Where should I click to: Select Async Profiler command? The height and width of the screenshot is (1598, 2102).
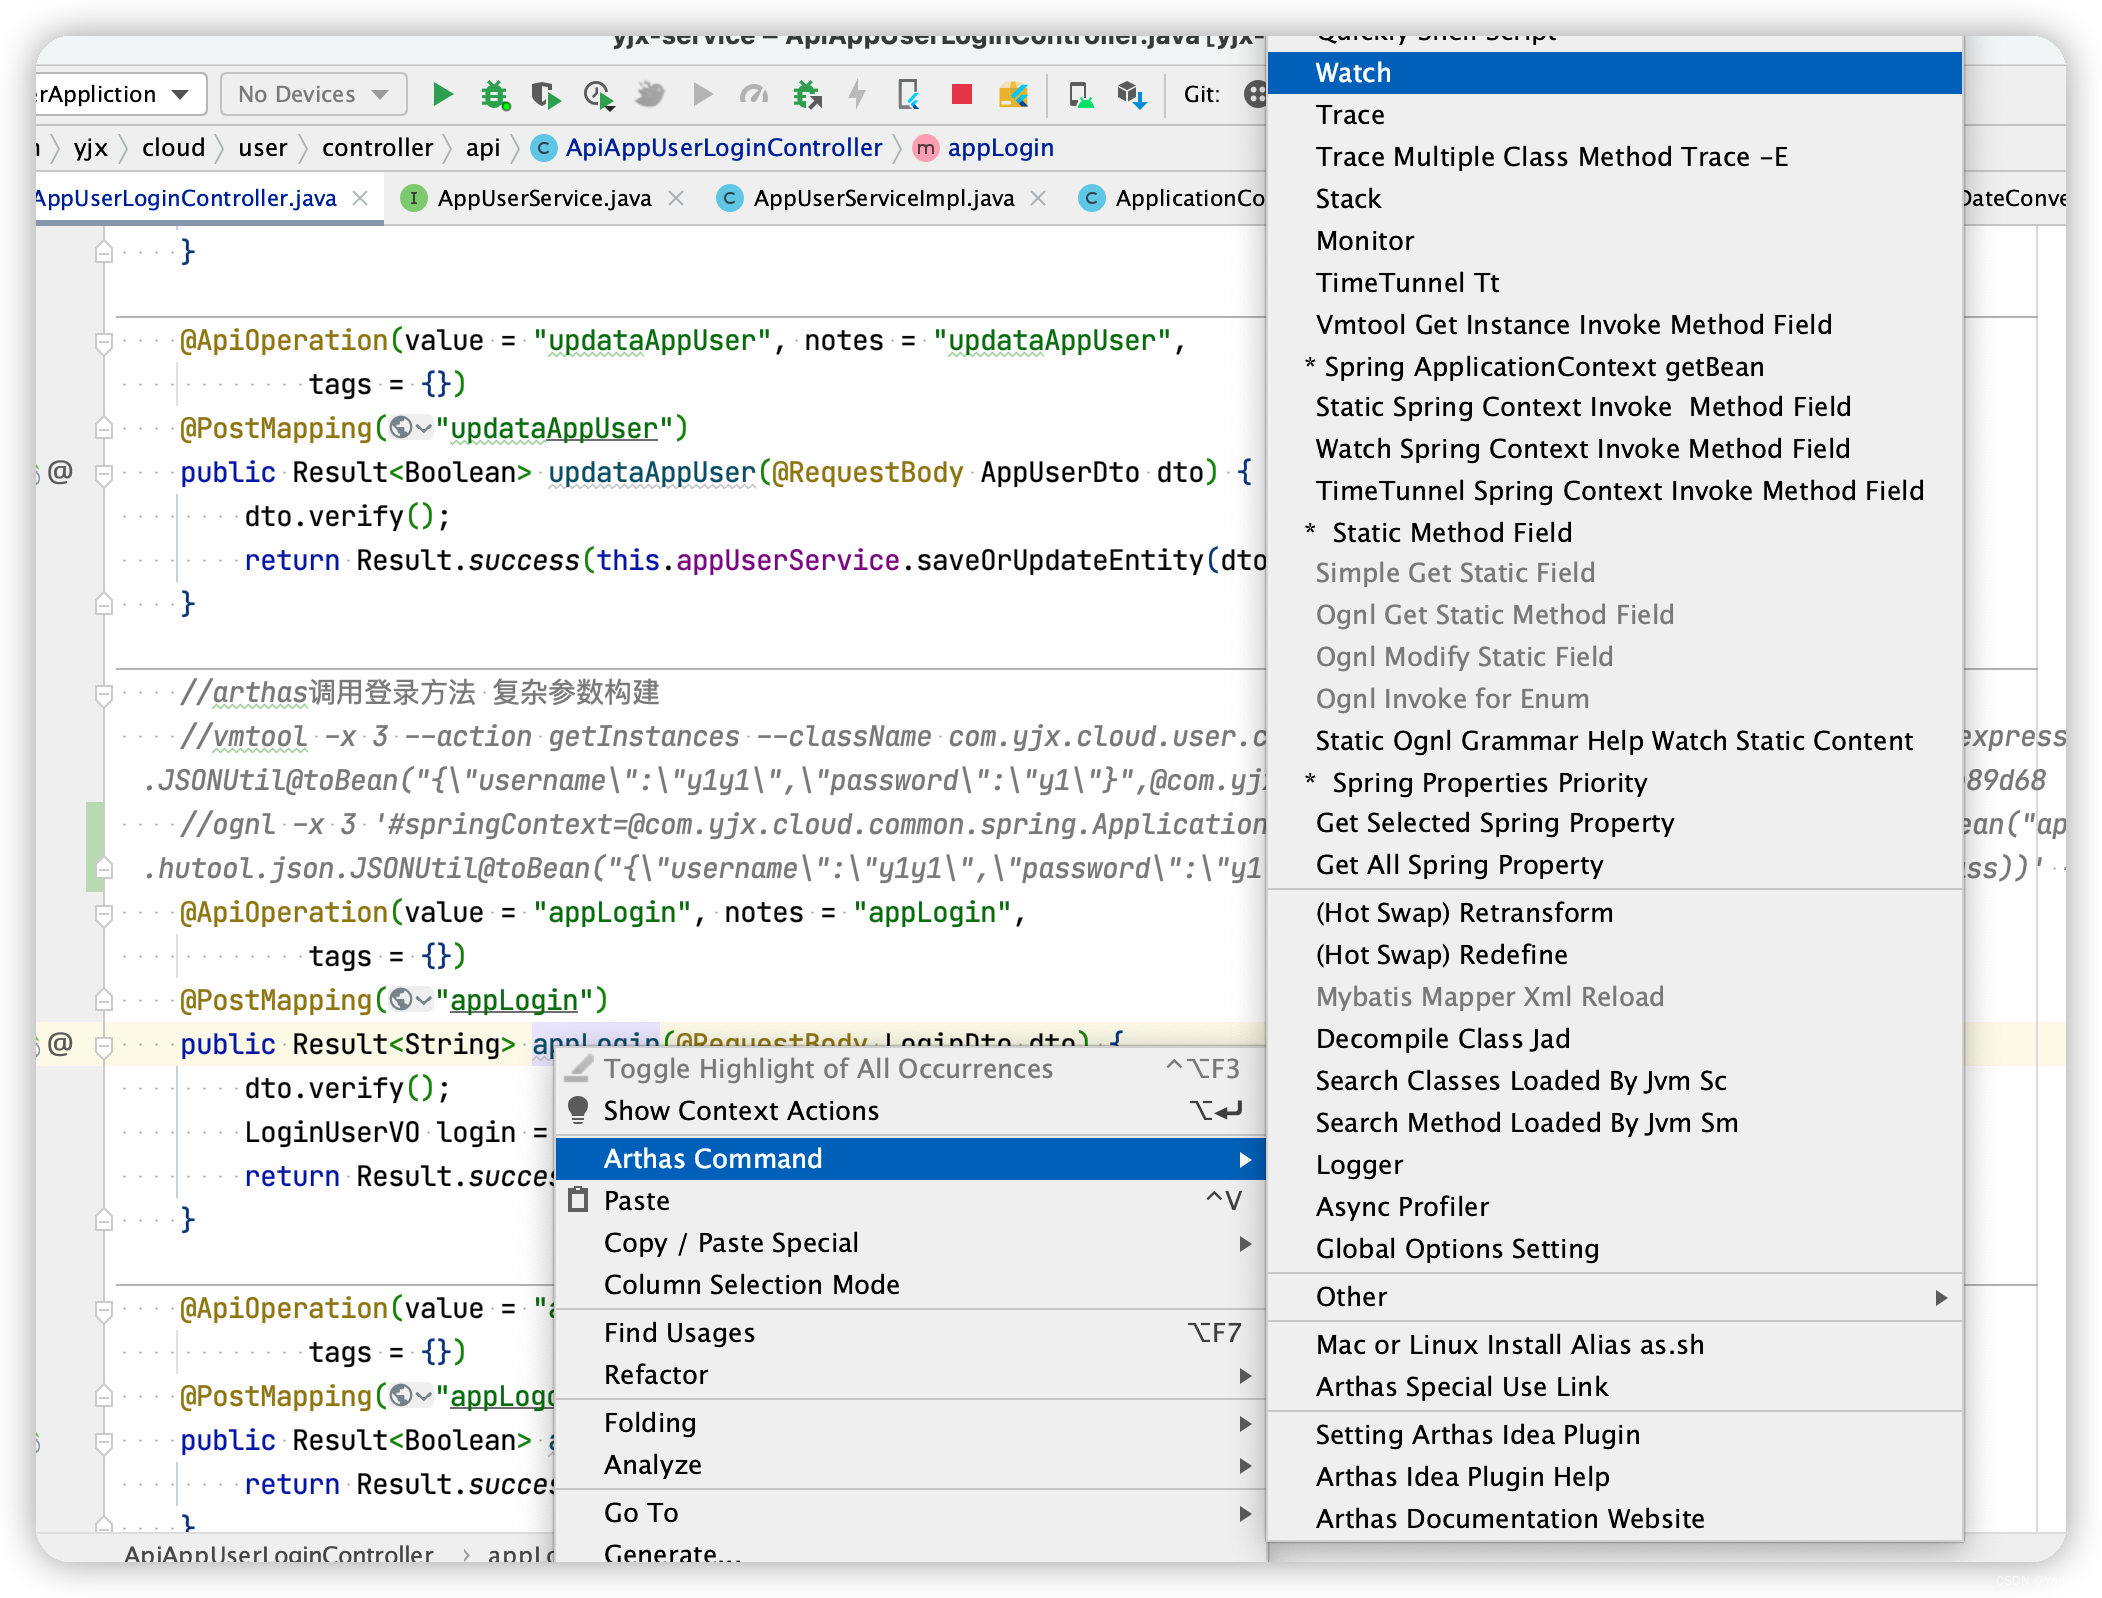[x=1614, y=1207]
